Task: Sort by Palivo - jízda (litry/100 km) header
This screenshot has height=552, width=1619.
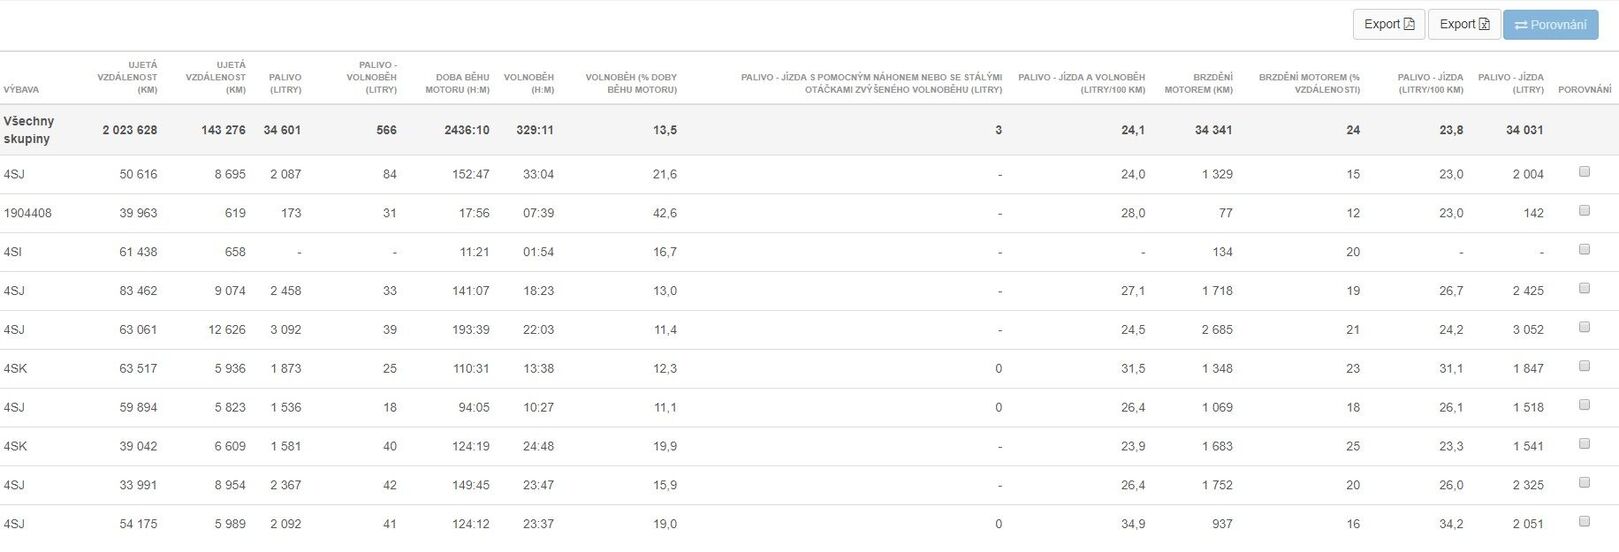Action: coord(1430,83)
